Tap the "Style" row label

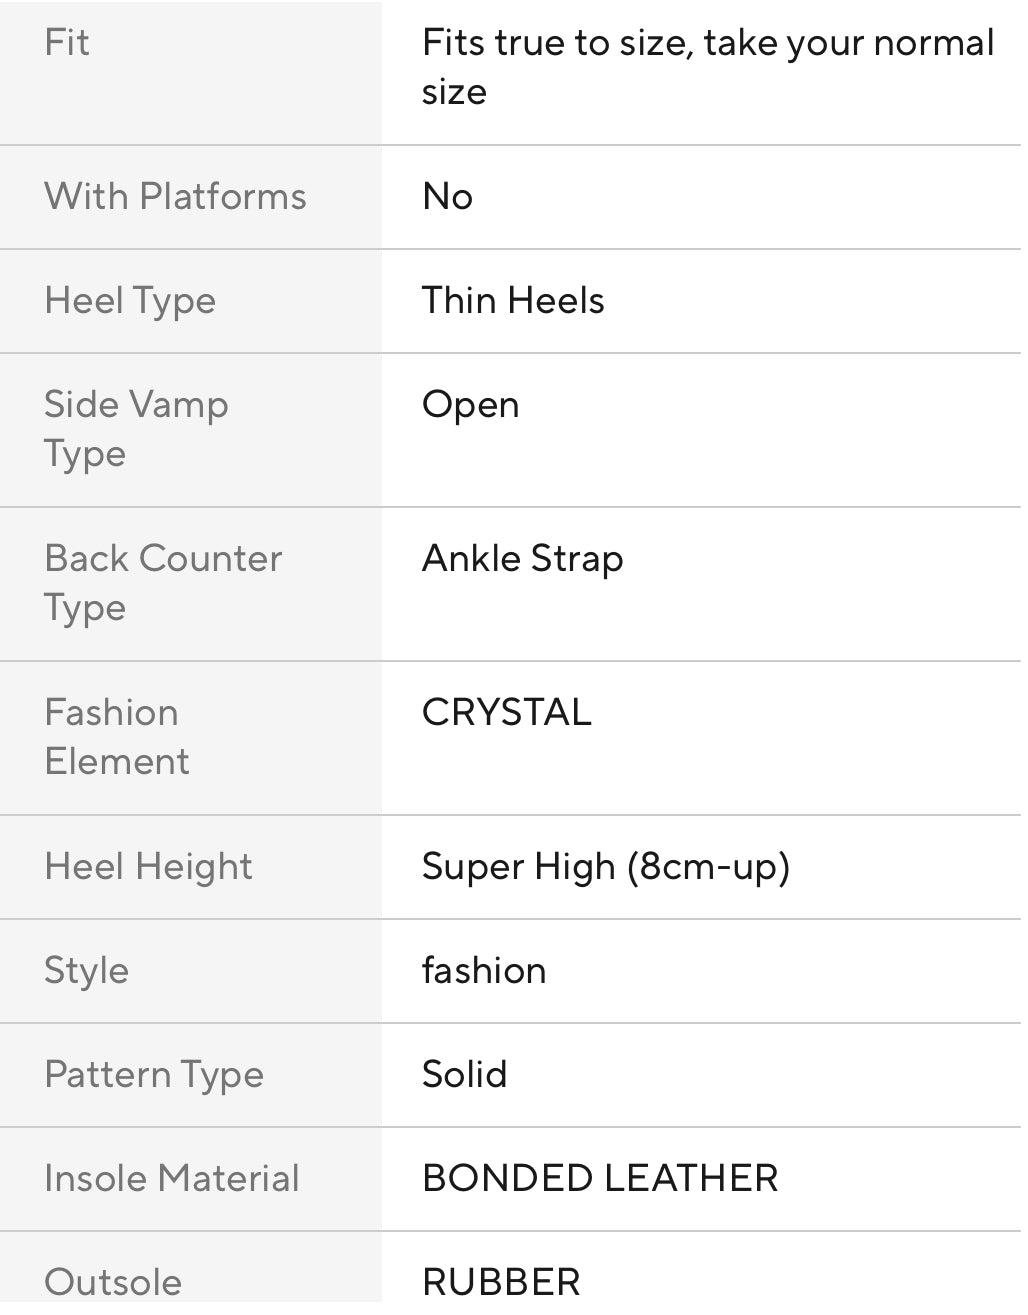pos(86,971)
